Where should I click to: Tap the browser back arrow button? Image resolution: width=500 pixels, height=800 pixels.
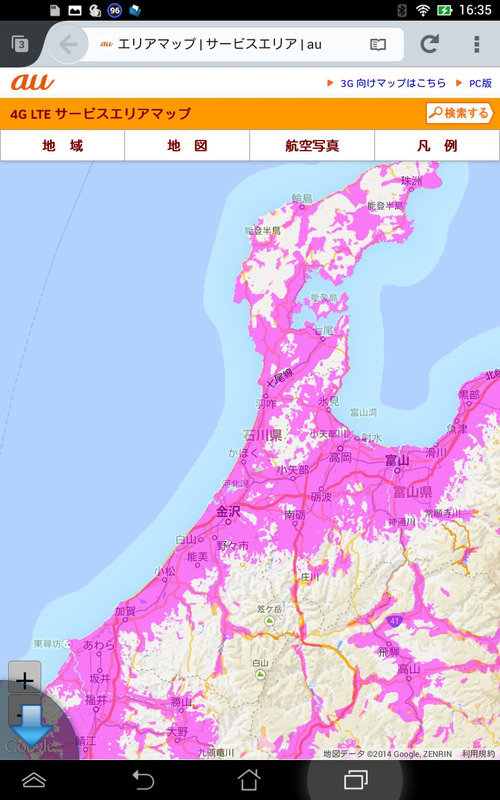(68, 45)
